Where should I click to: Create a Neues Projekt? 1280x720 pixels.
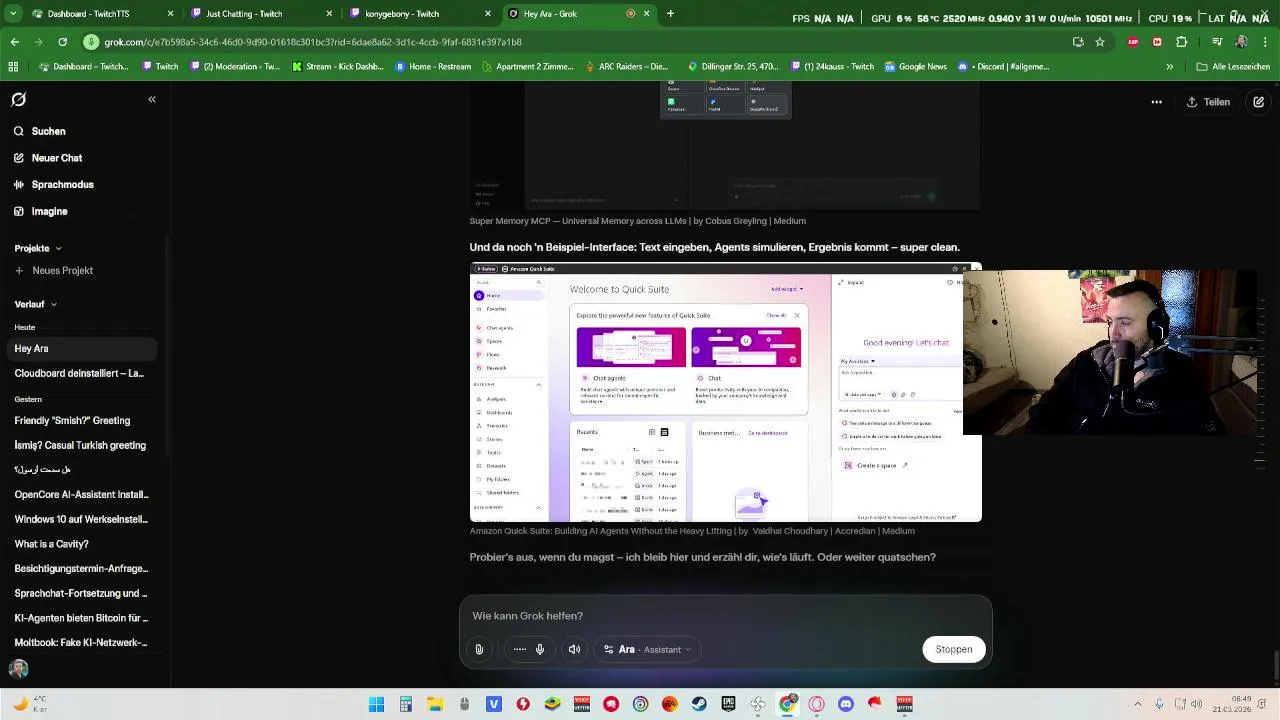click(54, 271)
